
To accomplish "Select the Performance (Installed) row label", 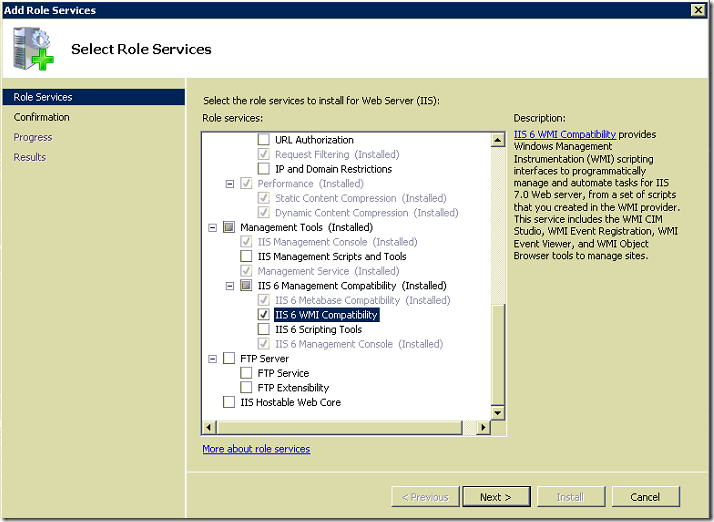I will 311,184.
